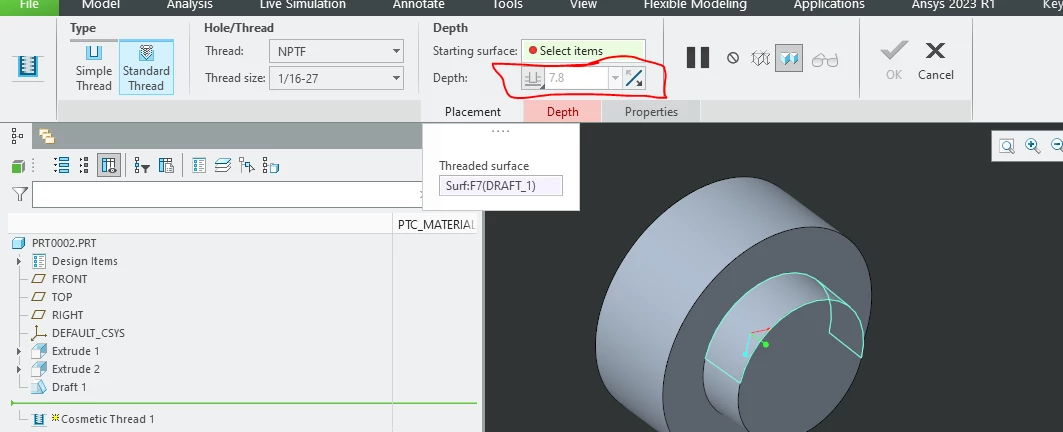1063x432 pixels.
Task: Show the Model Tree navigator tab
Action: pyautogui.click(x=18, y=136)
